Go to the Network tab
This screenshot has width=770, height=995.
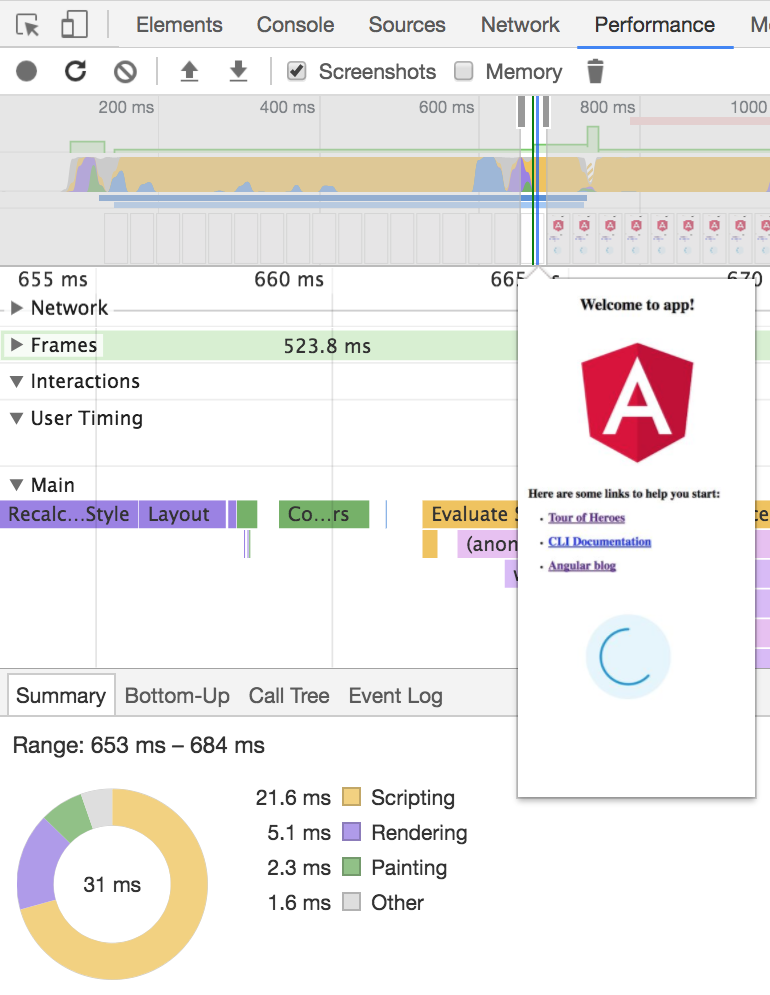coord(520,25)
